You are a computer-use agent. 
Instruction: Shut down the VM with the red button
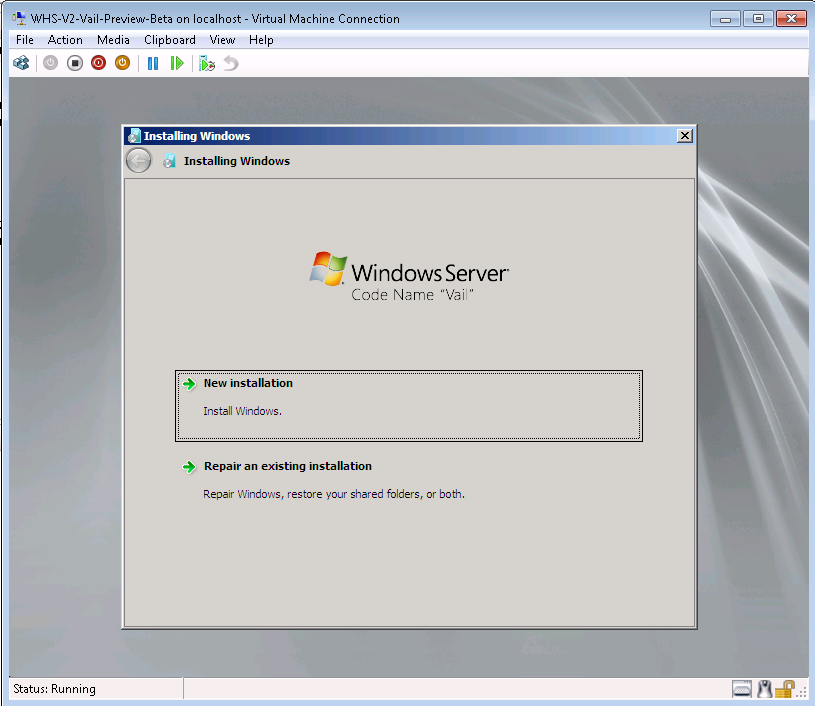point(98,63)
